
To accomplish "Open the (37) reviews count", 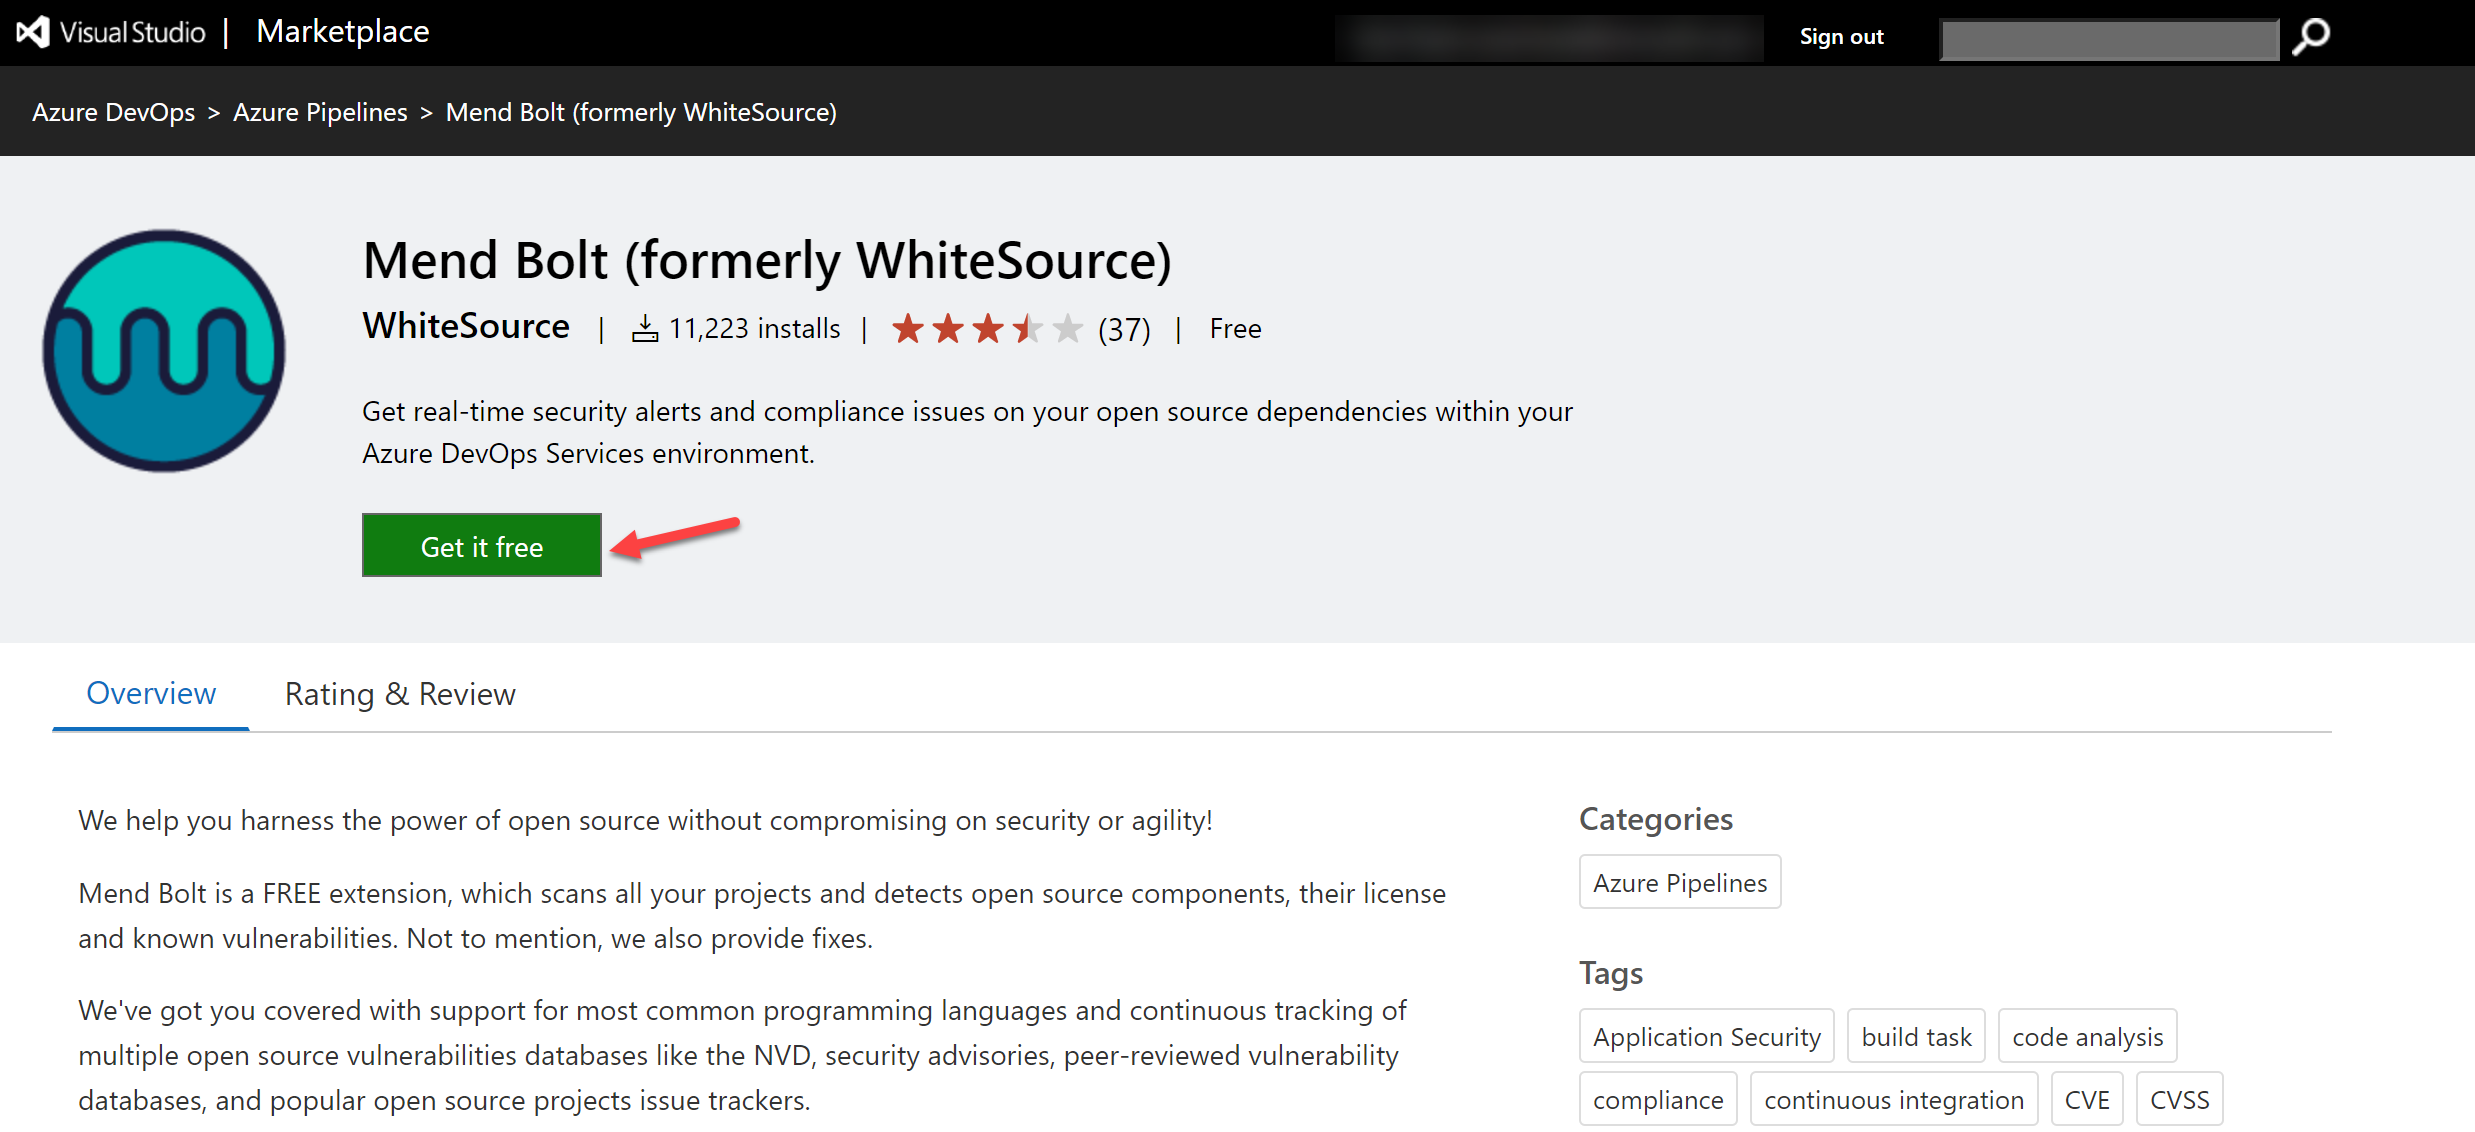I will pos(1124,329).
